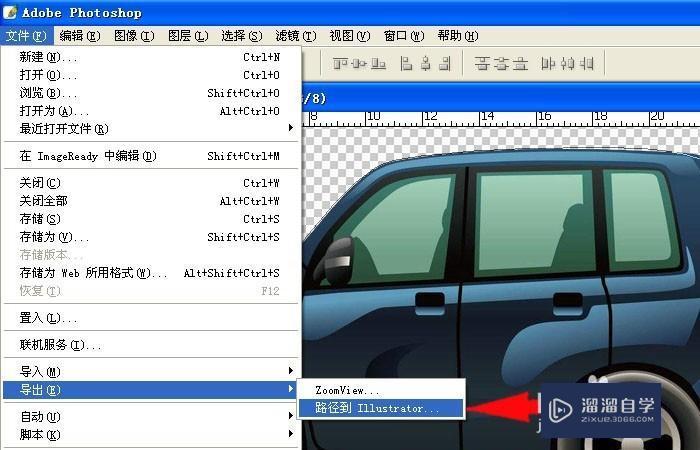
Task: Click the Distribute top edges icon
Action: [482, 64]
